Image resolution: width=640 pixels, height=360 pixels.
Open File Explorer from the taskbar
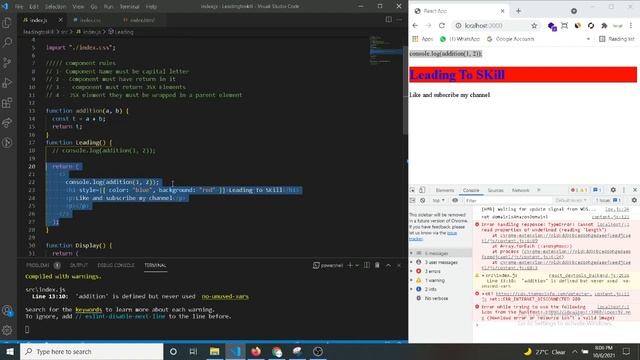pos(214,351)
